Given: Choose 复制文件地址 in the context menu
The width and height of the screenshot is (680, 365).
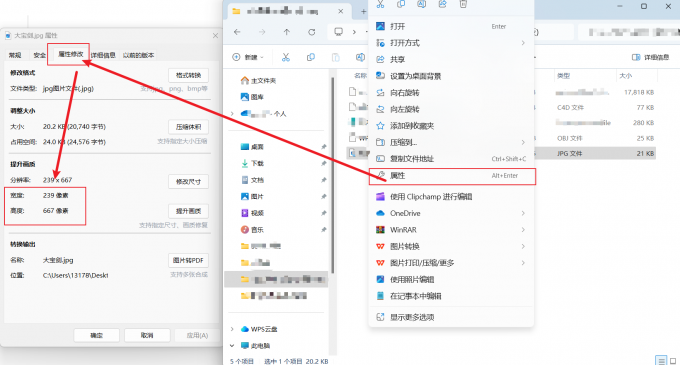Looking at the screenshot, I should point(451,159).
